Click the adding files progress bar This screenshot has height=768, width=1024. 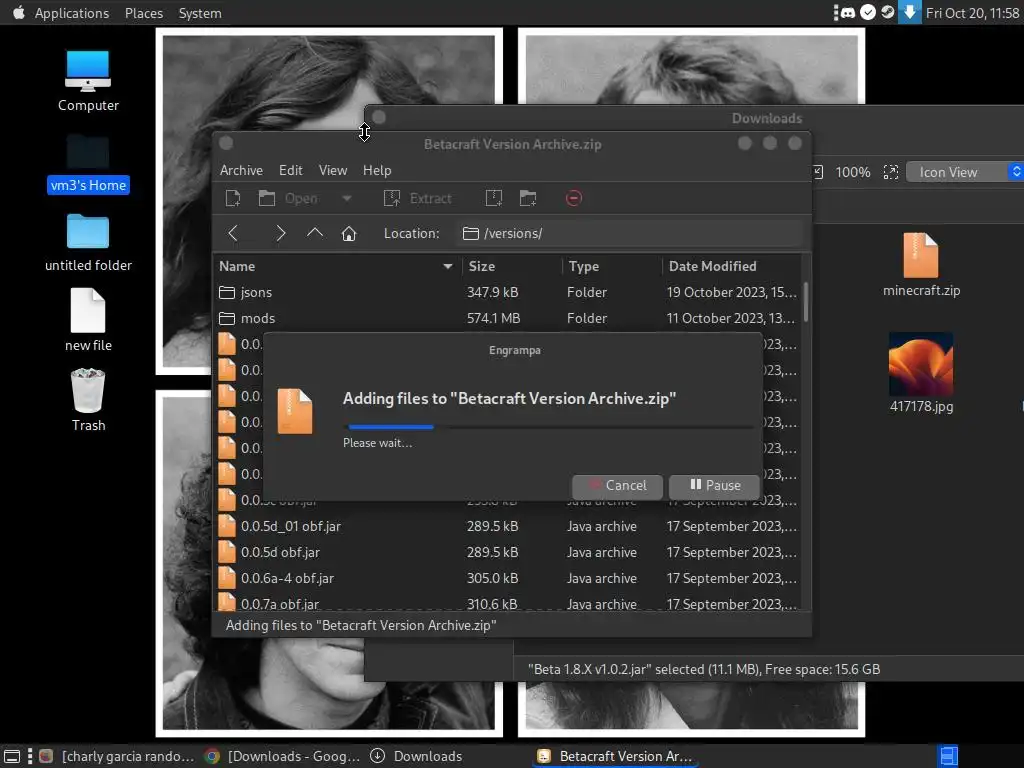(x=549, y=427)
